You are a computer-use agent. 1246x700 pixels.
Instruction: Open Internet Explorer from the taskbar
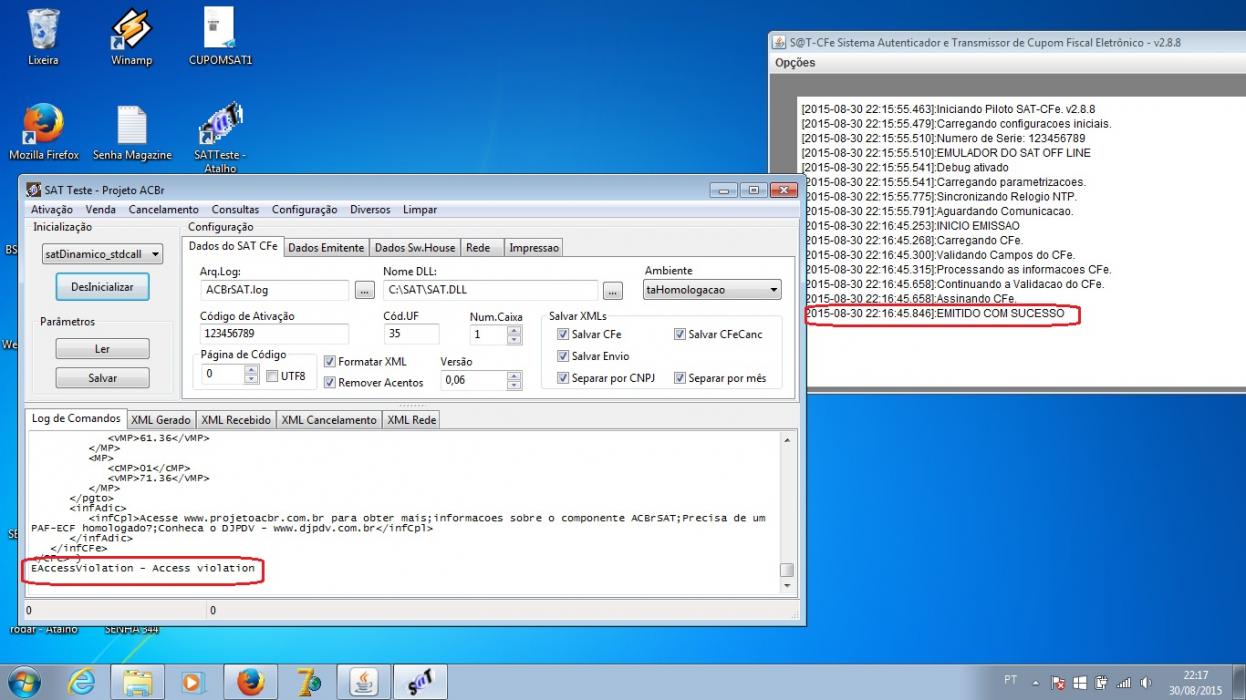point(81,682)
